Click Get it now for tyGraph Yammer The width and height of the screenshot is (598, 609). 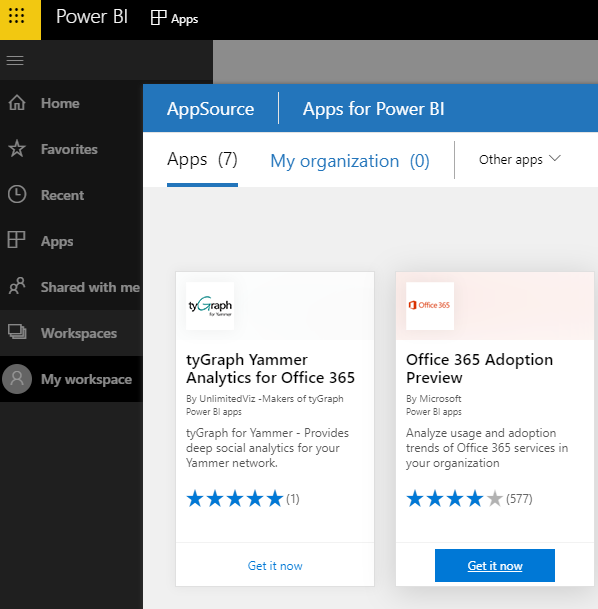tap(275, 566)
